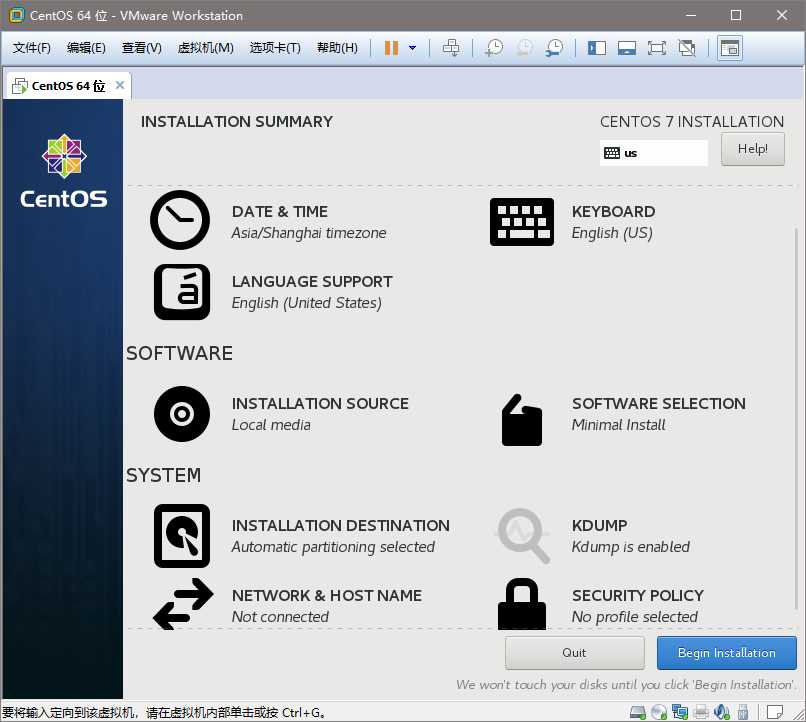Click the SECURITY POLICY label
The image size is (806, 722).
point(637,596)
